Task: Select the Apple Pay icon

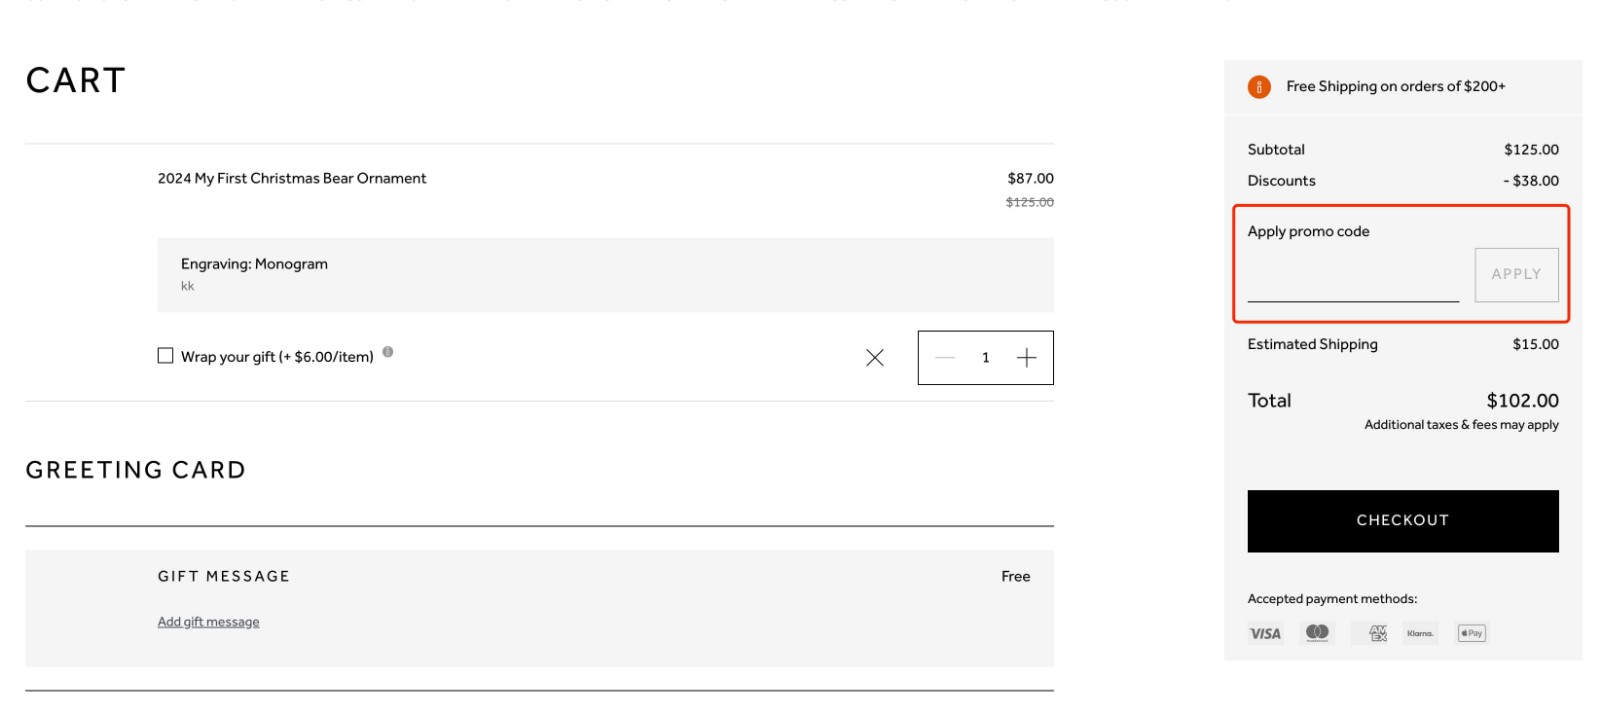Action: [x=1470, y=632]
